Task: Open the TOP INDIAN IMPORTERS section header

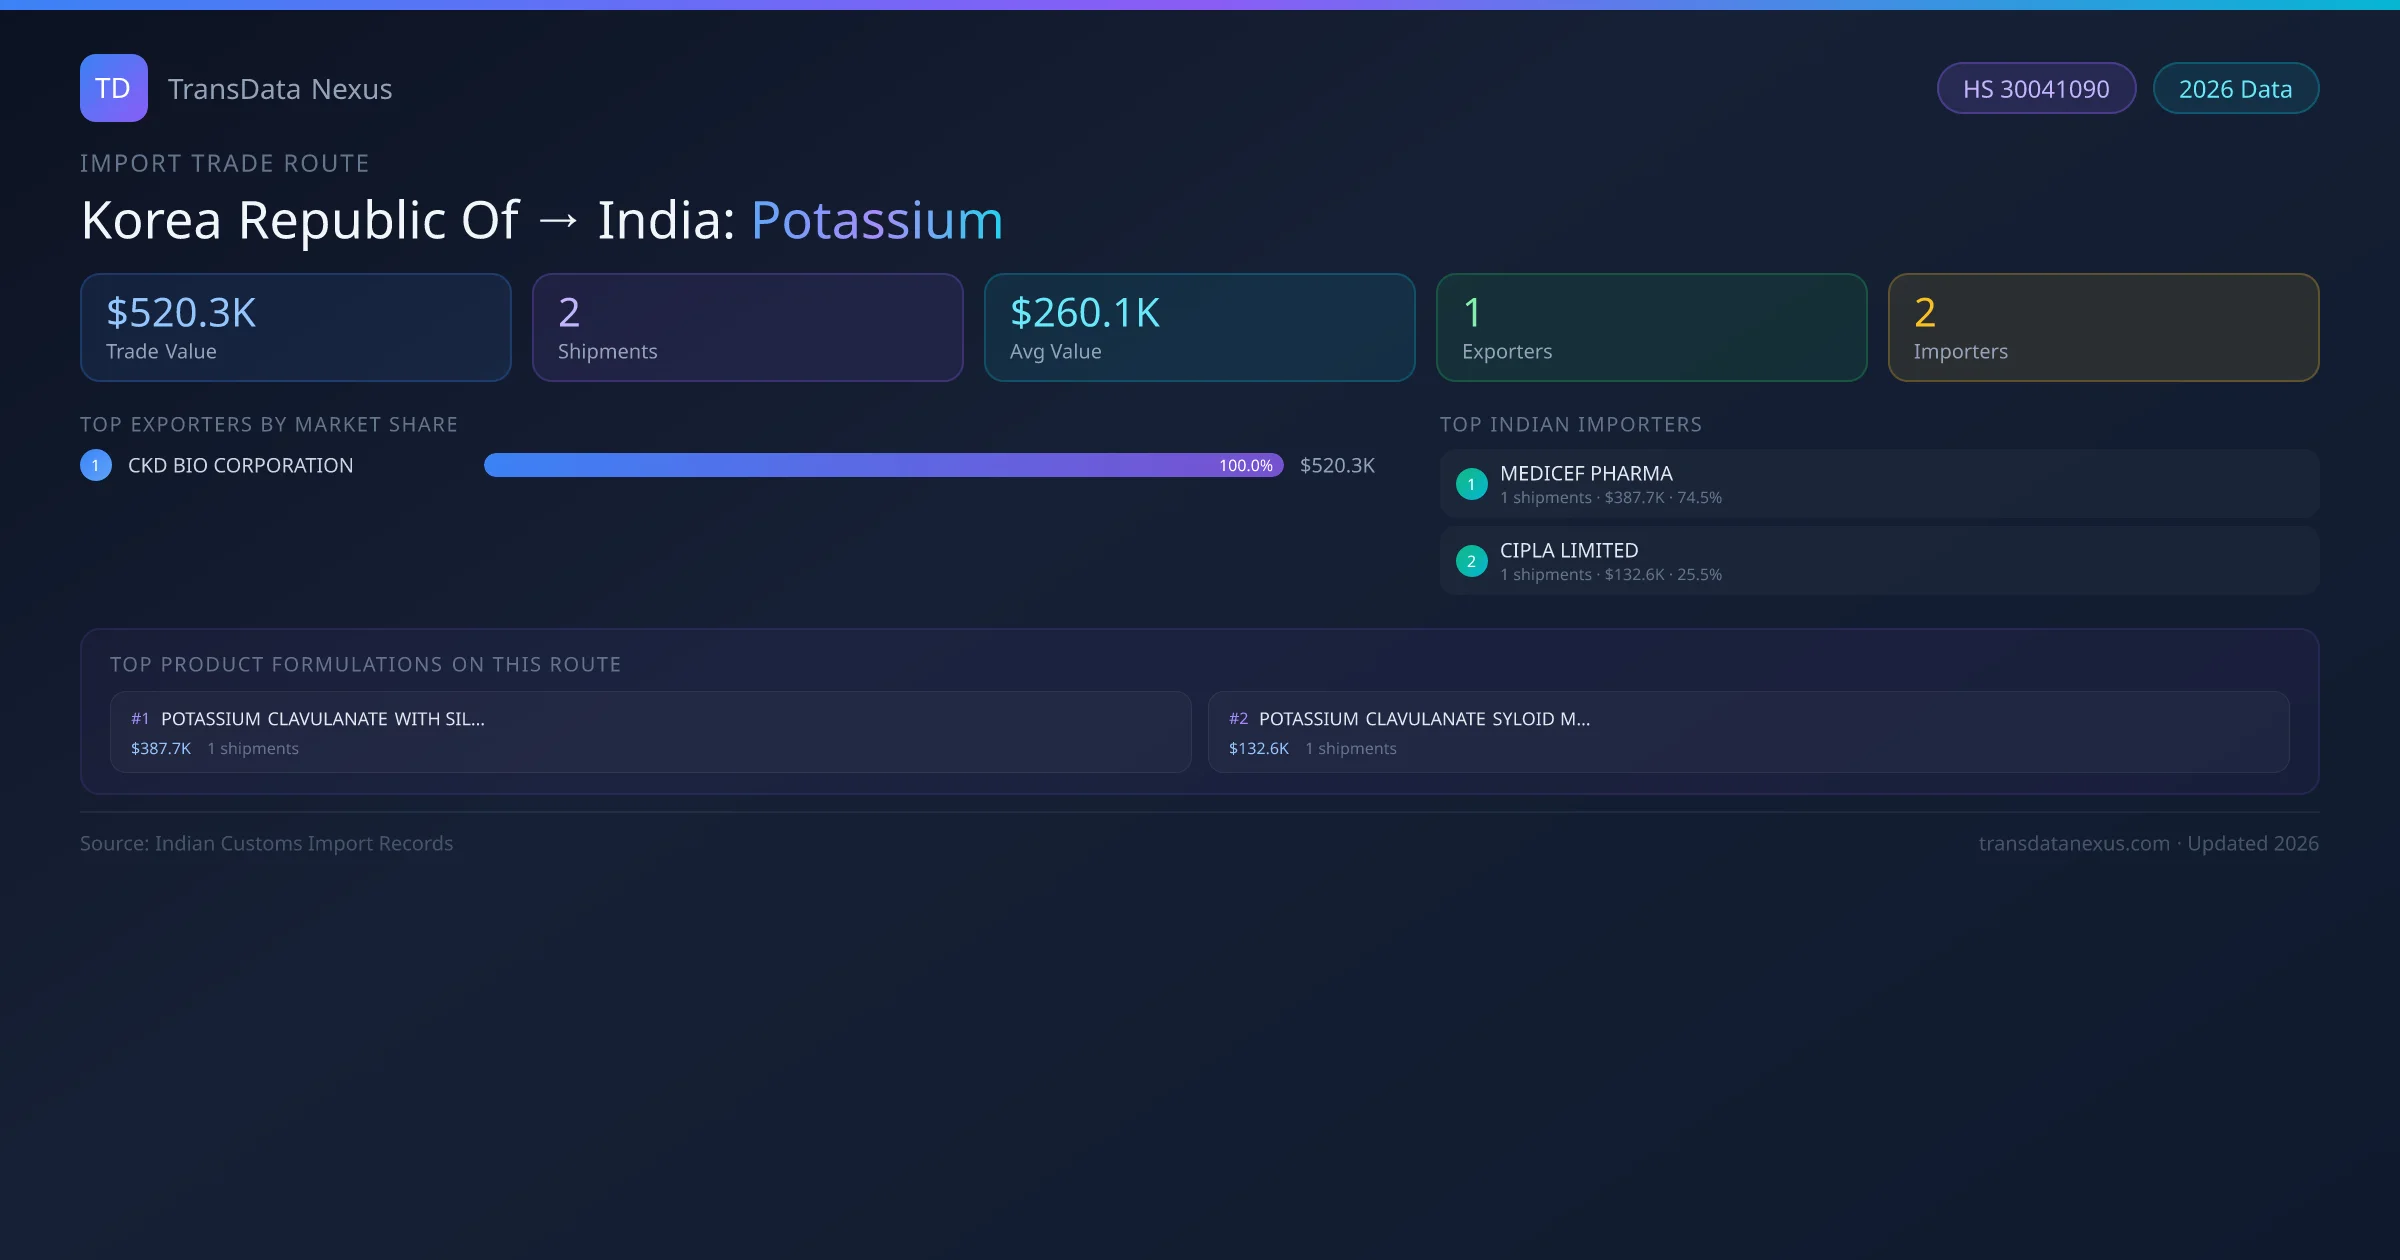Action: pos(1571,424)
